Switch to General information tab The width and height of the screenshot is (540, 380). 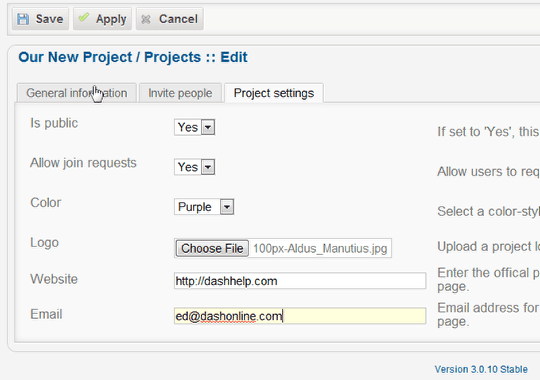[x=77, y=93]
